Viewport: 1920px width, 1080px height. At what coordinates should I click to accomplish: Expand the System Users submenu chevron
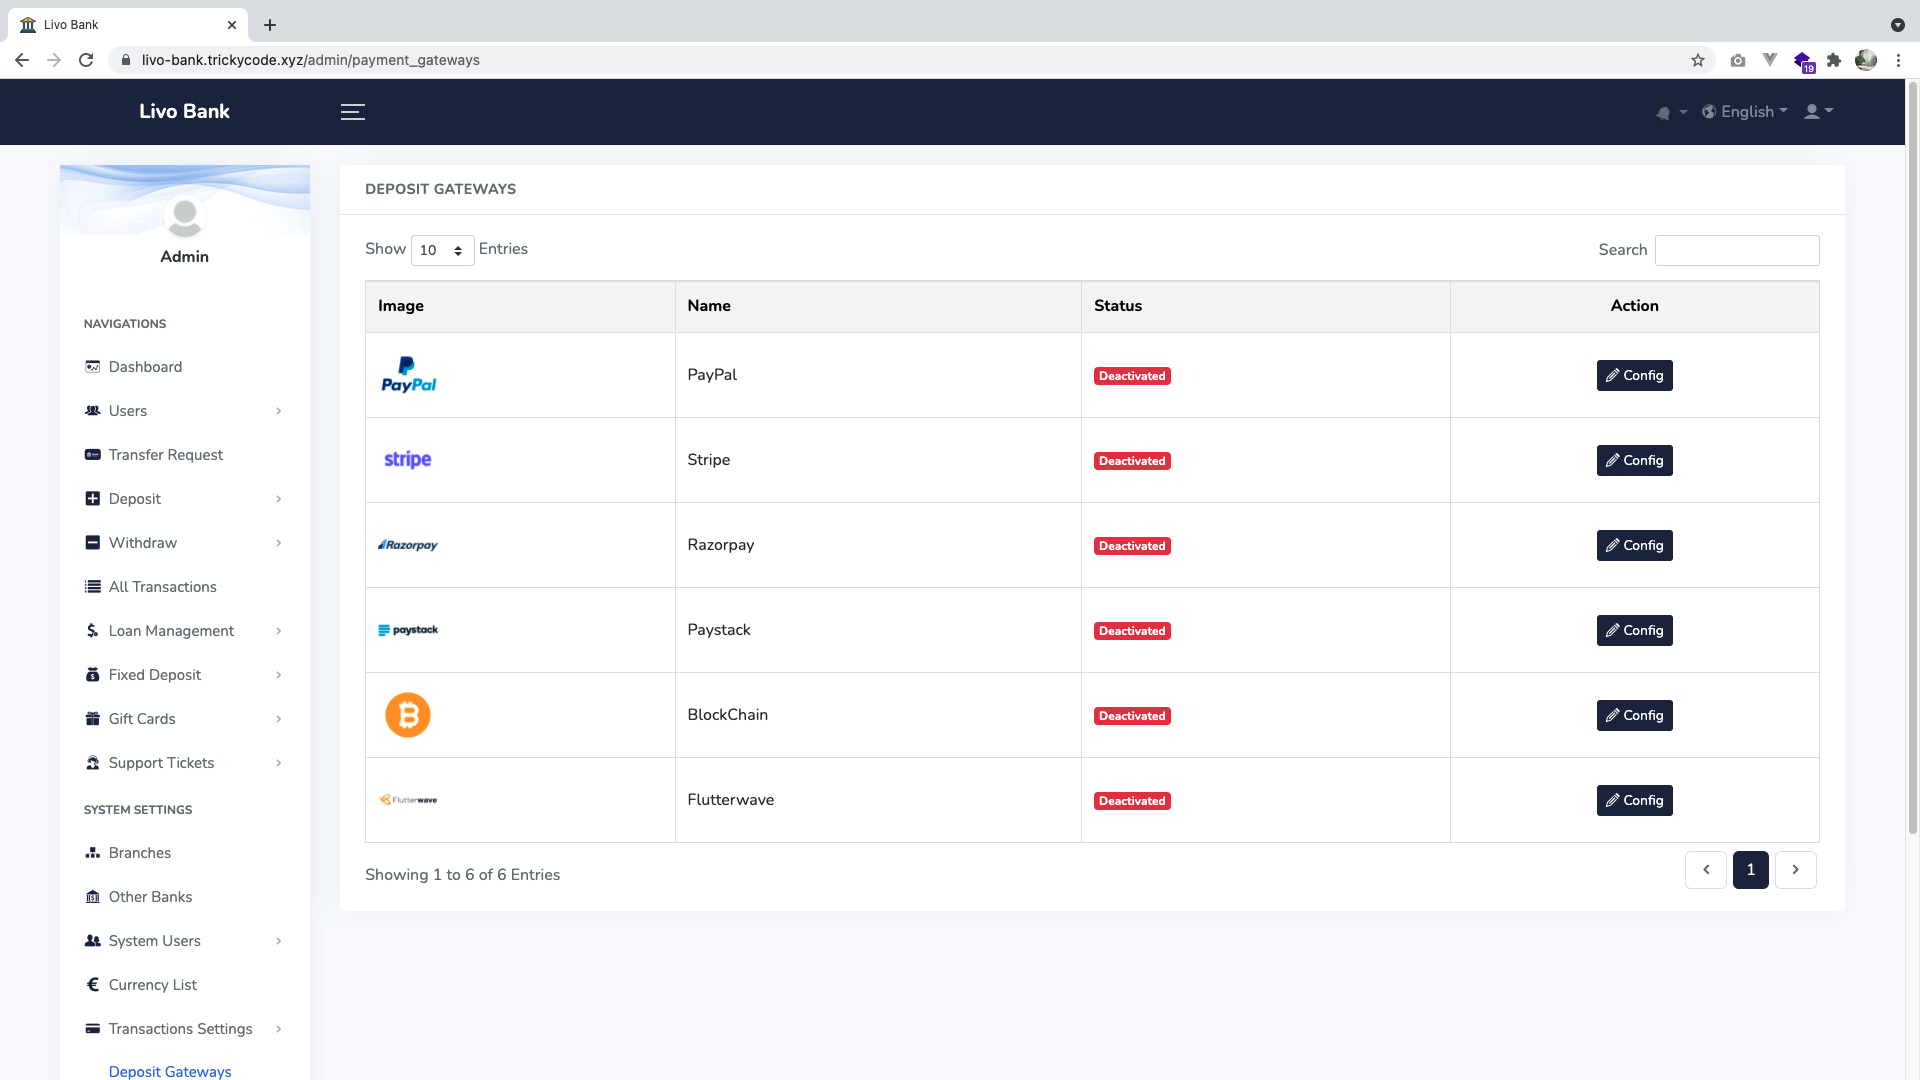tap(279, 941)
